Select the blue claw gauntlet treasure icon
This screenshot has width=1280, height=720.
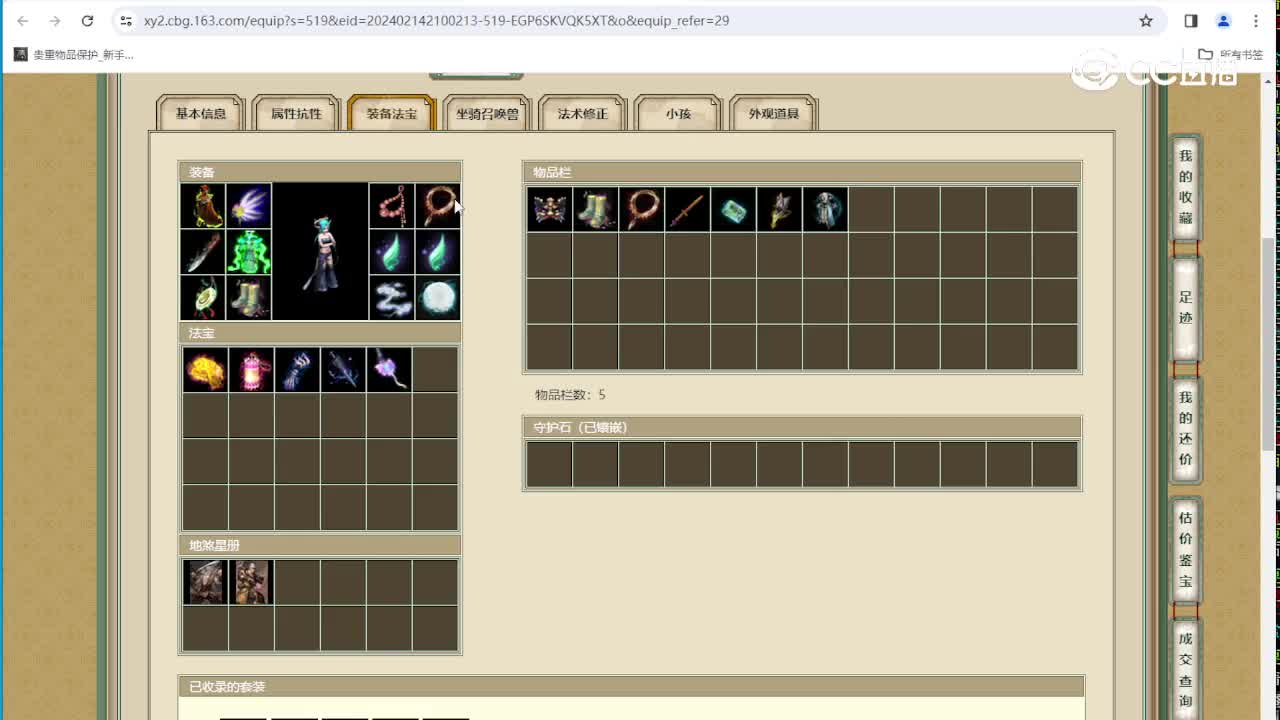click(x=297, y=370)
